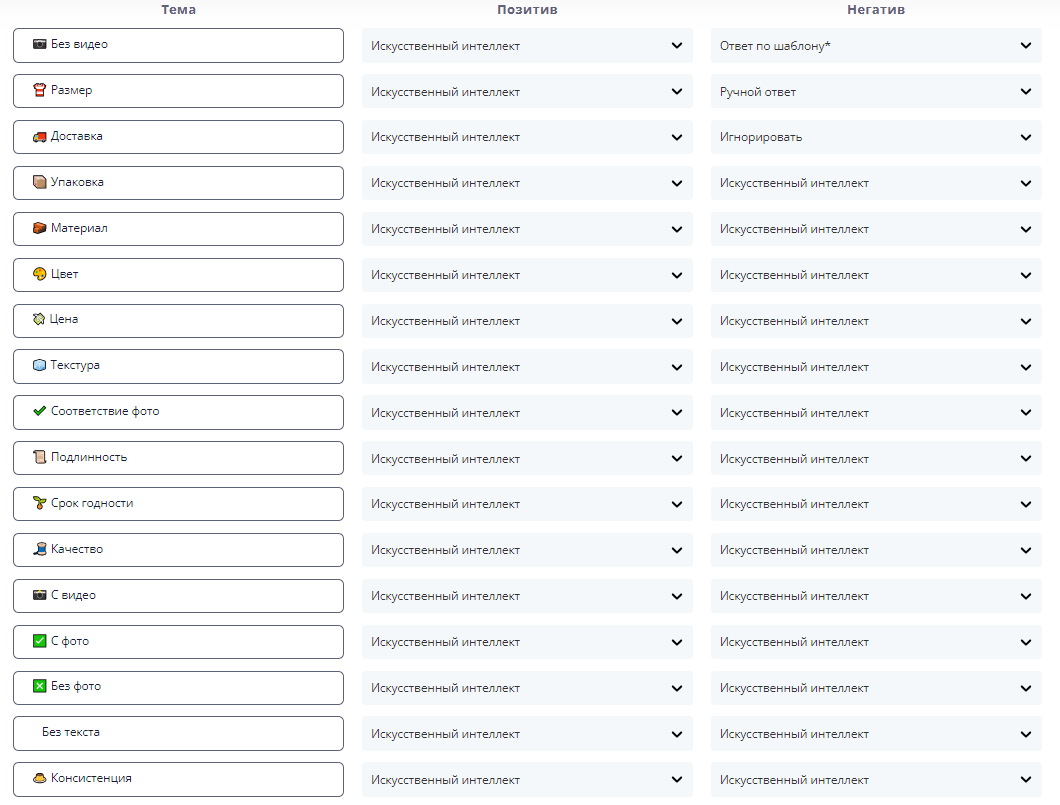Click the red shirt icon beside Размер
The height and width of the screenshot is (805, 1060).
[39, 91]
